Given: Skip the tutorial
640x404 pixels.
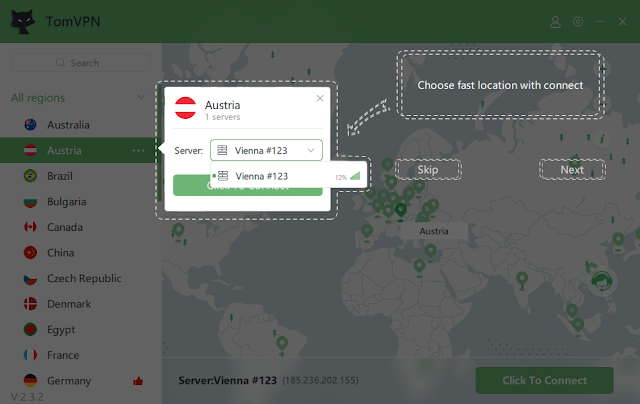Looking at the screenshot, I should click(x=428, y=170).
